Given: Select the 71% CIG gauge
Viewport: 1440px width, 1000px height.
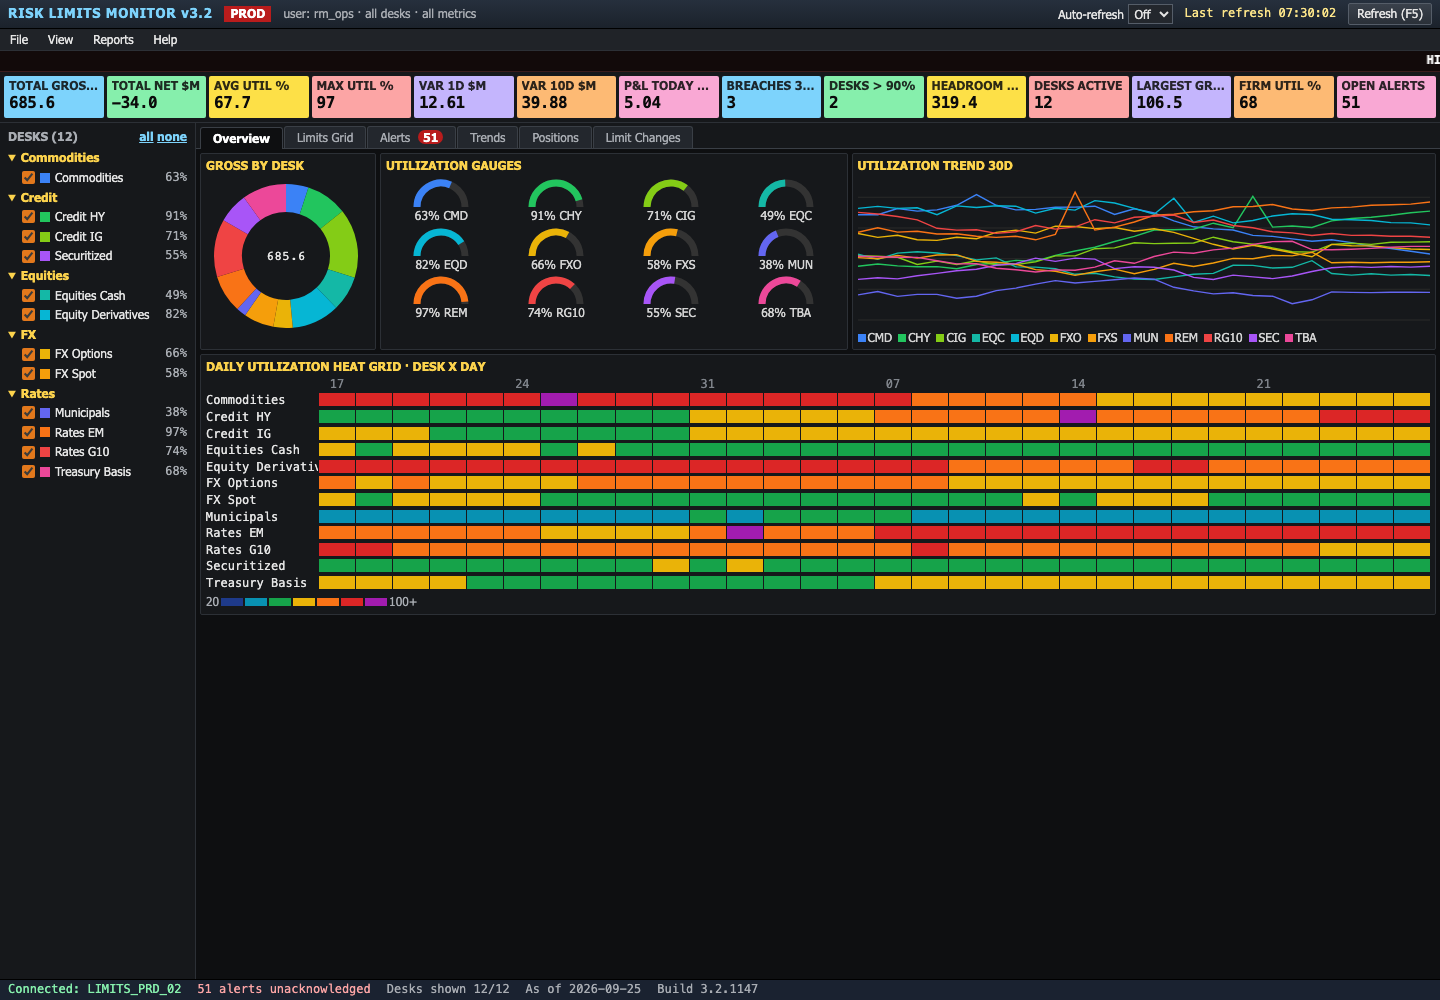Looking at the screenshot, I should [671, 200].
